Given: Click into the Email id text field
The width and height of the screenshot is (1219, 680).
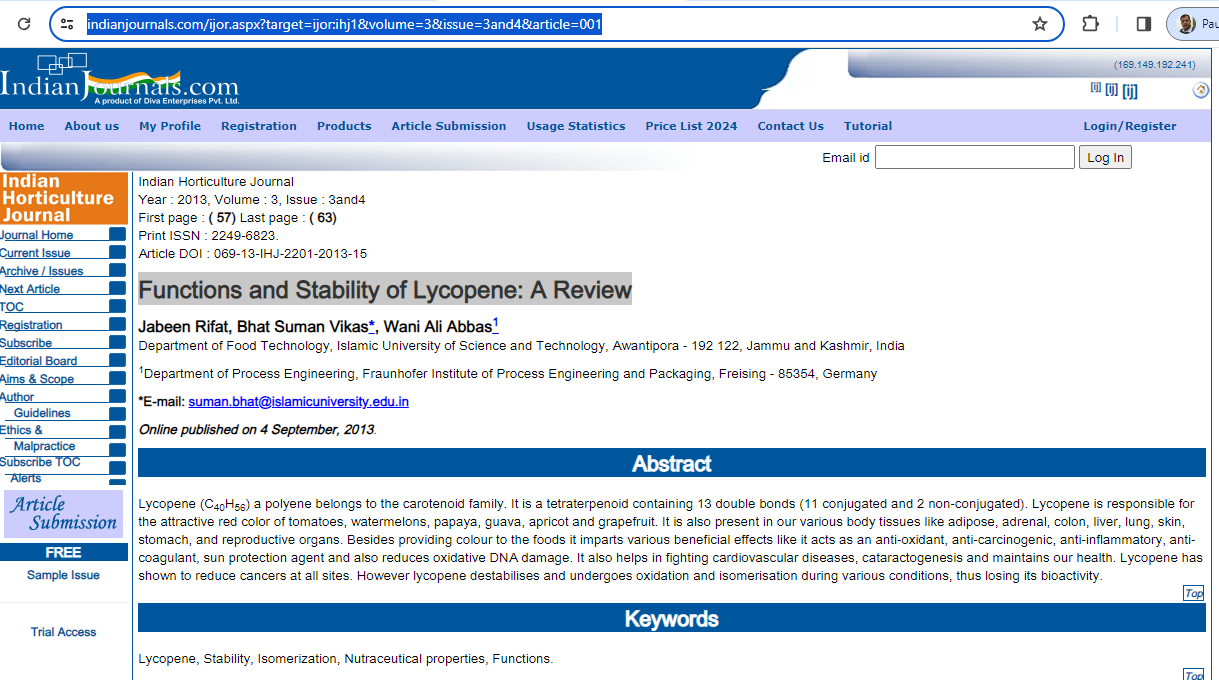Looking at the screenshot, I should (974, 157).
